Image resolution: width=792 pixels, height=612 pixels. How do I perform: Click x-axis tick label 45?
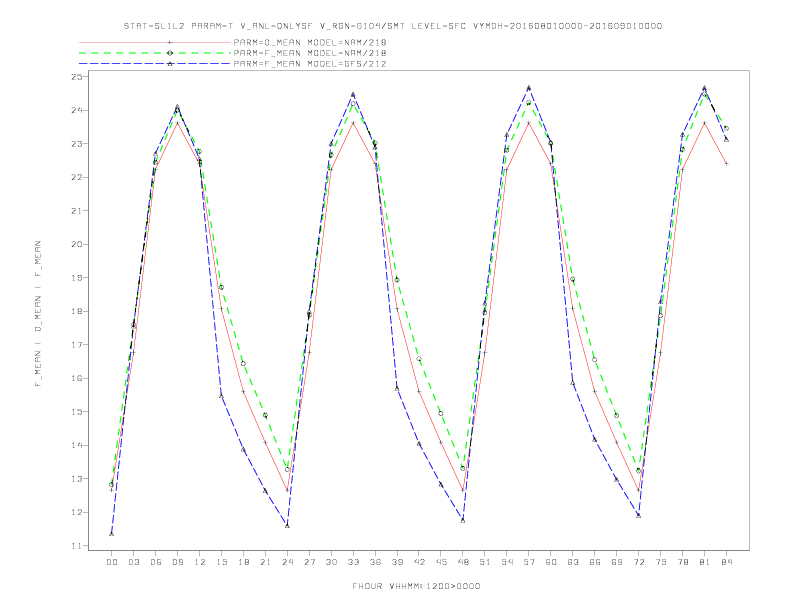[x=441, y=562]
